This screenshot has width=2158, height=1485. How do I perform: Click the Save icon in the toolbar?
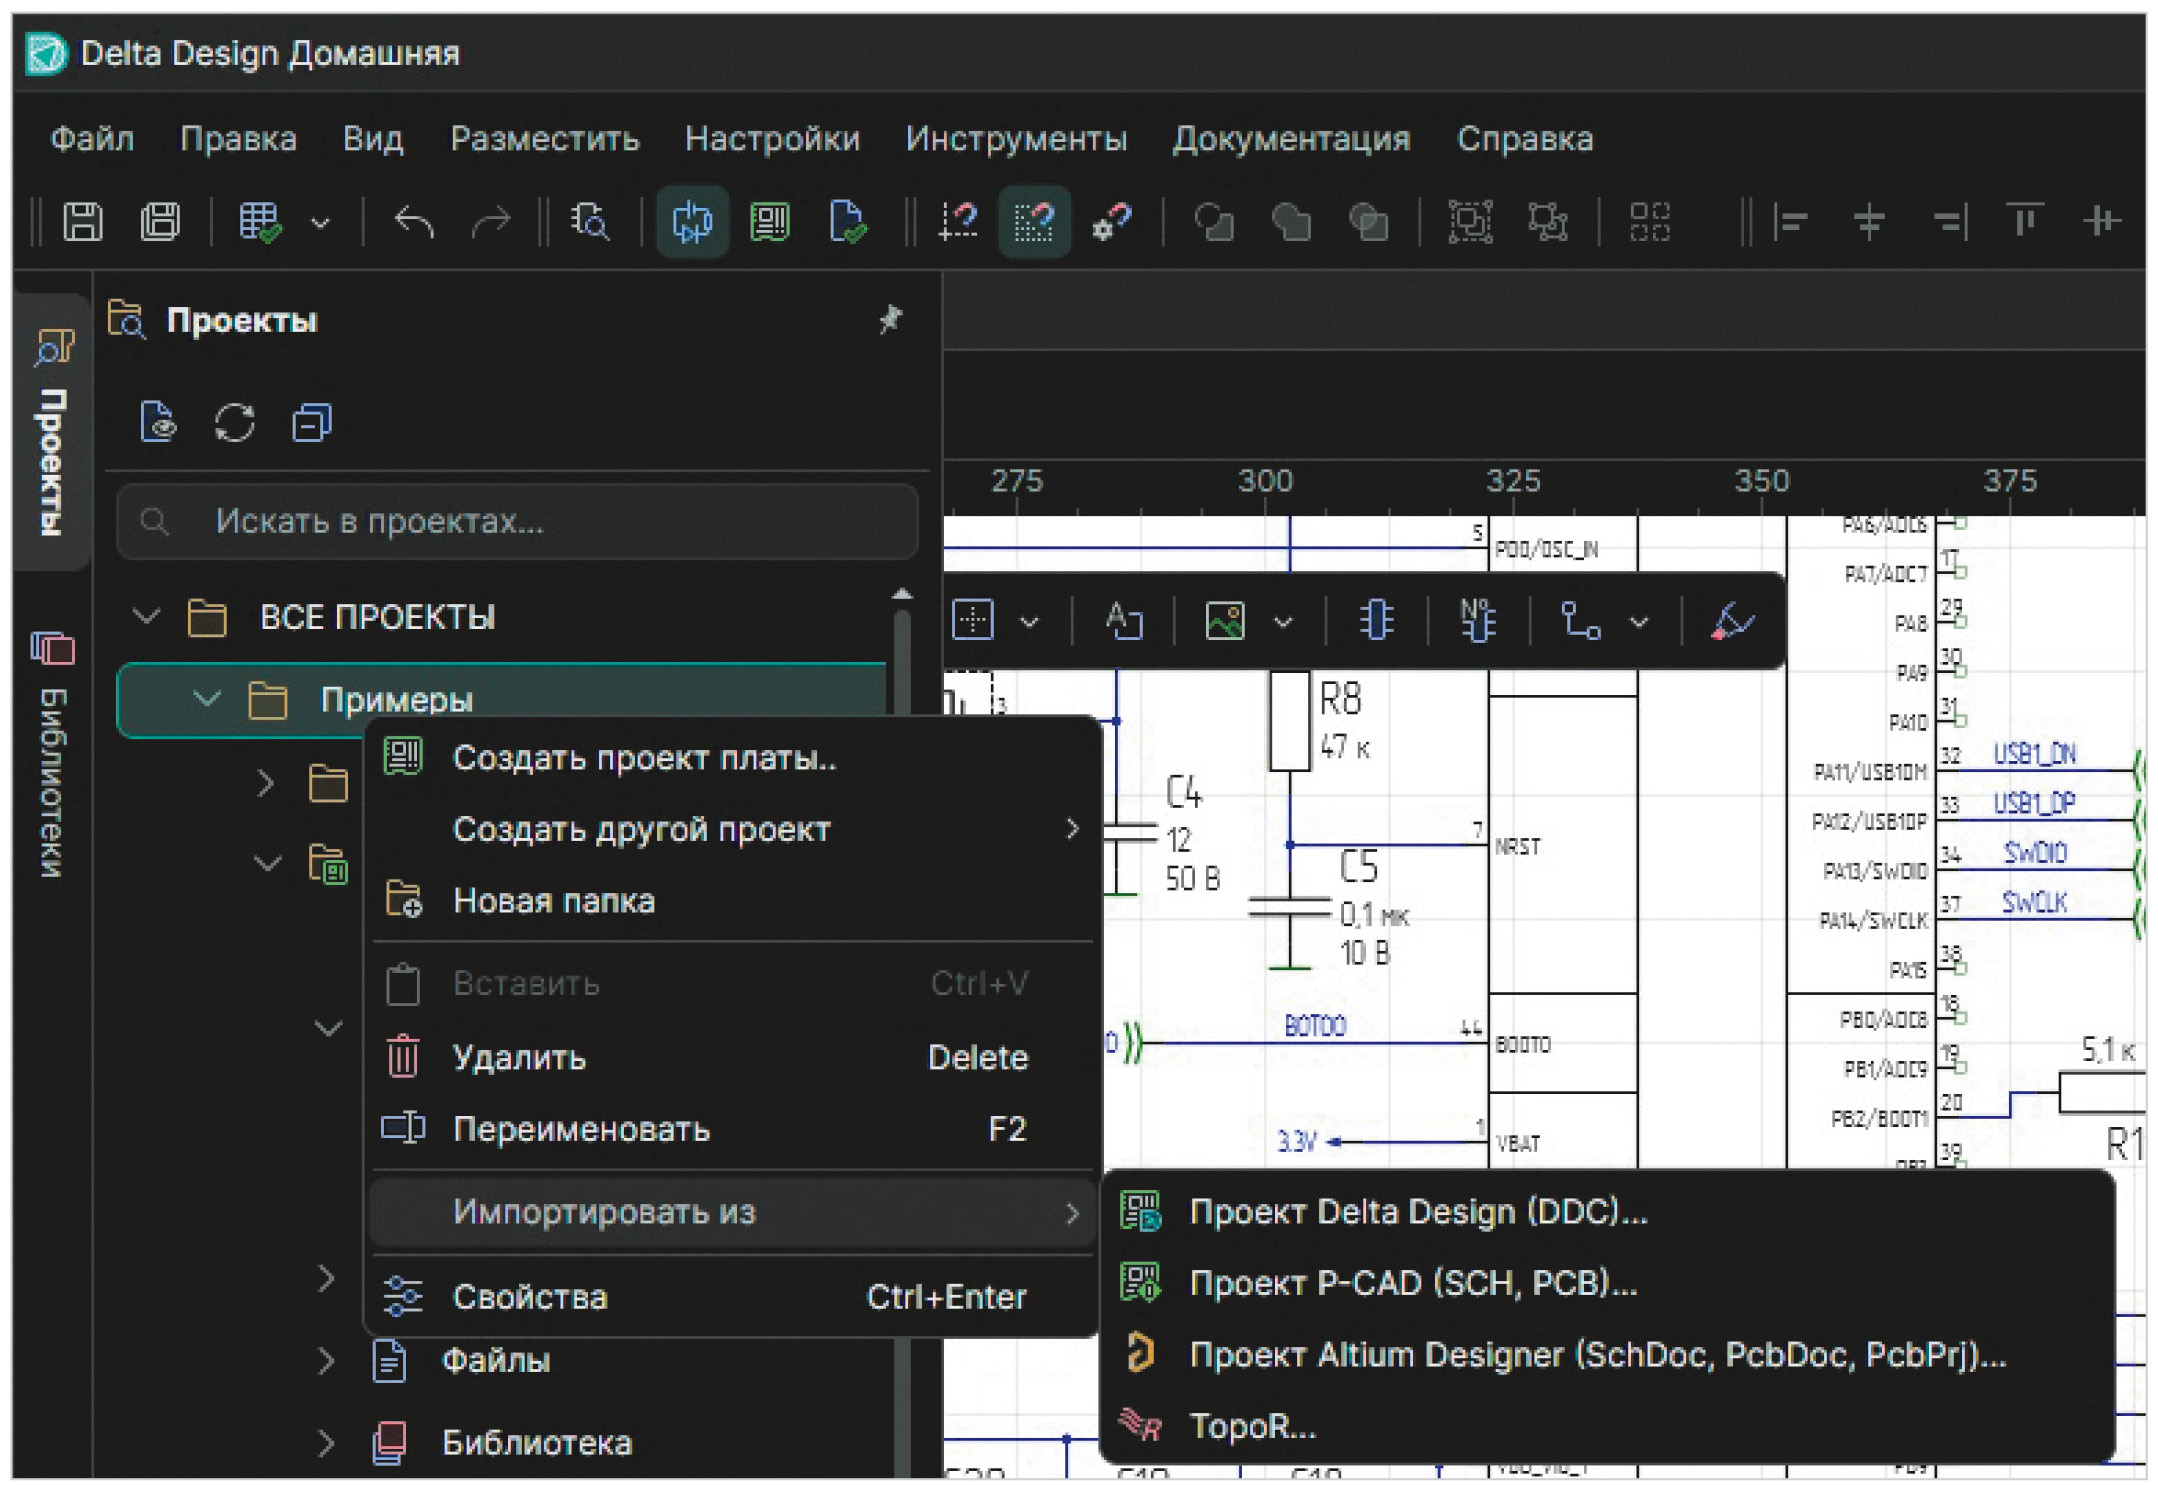(83, 221)
